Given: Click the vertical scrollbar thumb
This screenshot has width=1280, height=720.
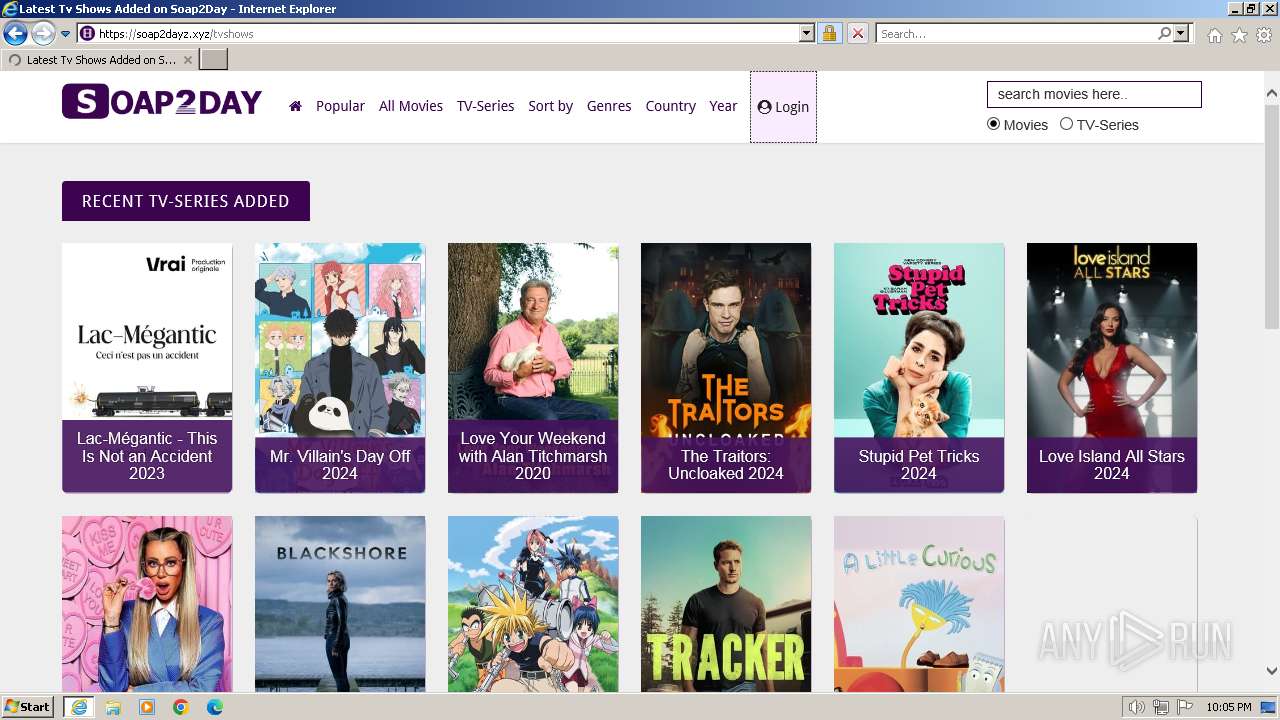Looking at the screenshot, I should [x=1271, y=215].
